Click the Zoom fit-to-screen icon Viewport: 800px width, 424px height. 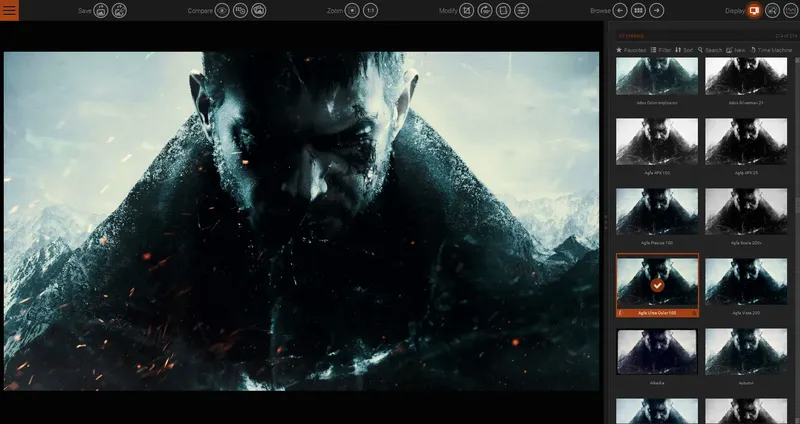tap(352, 10)
